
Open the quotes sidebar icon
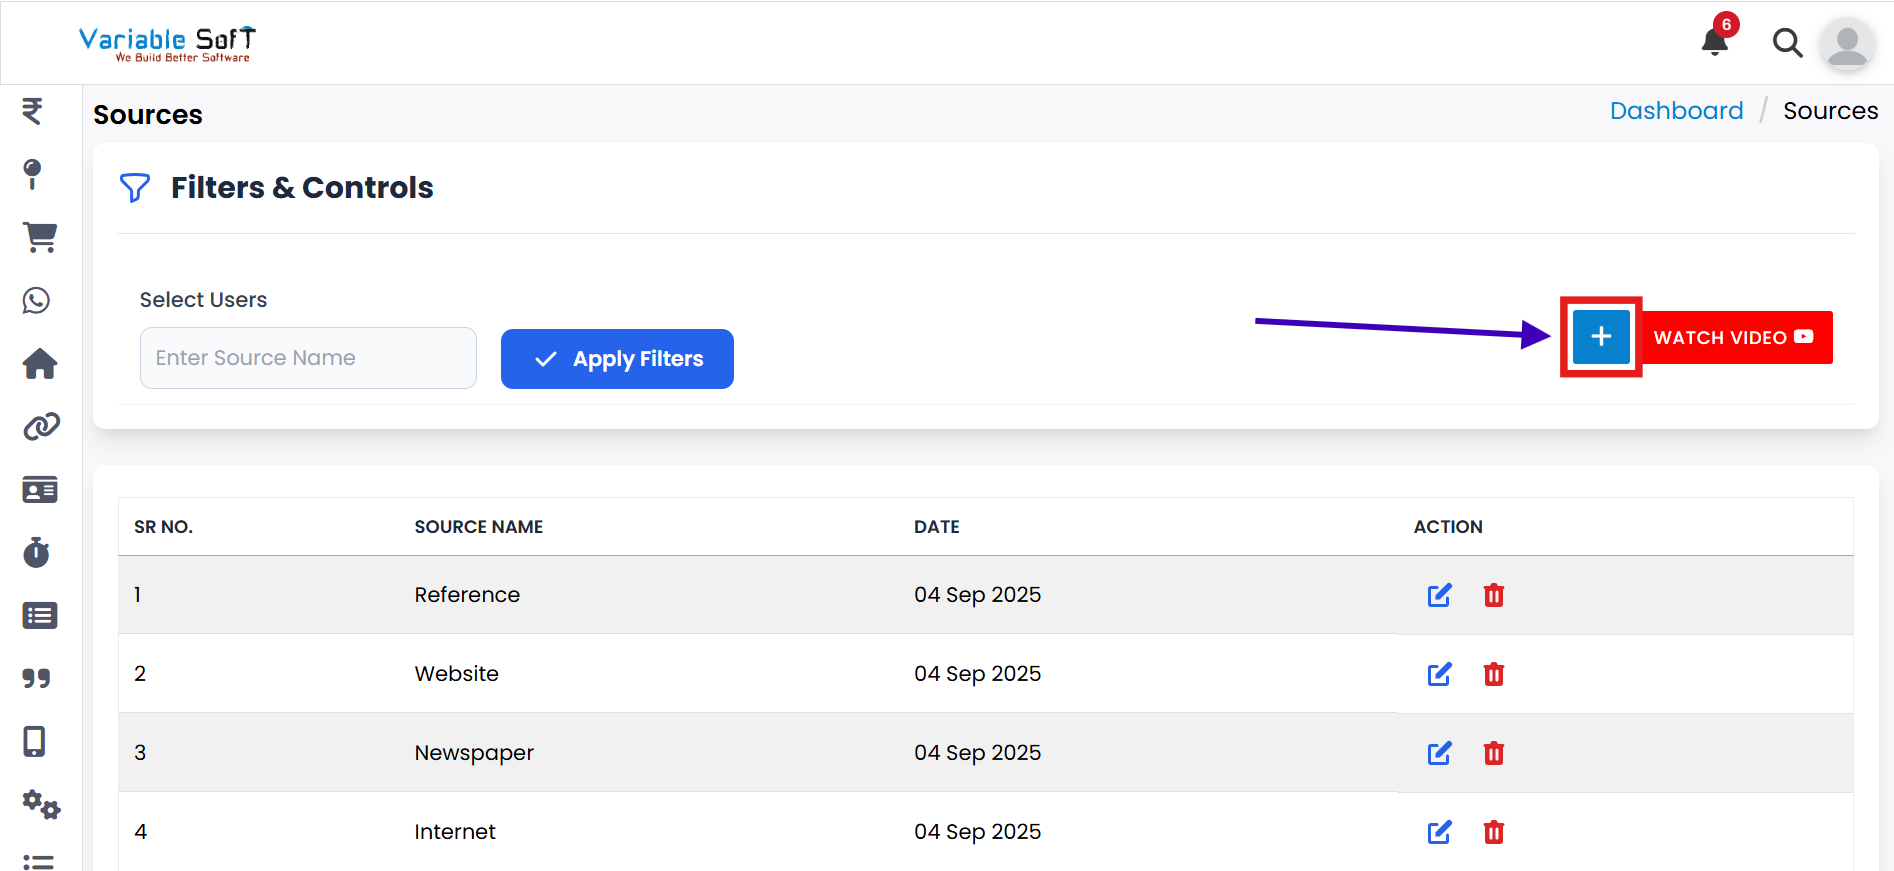(x=37, y=678)
